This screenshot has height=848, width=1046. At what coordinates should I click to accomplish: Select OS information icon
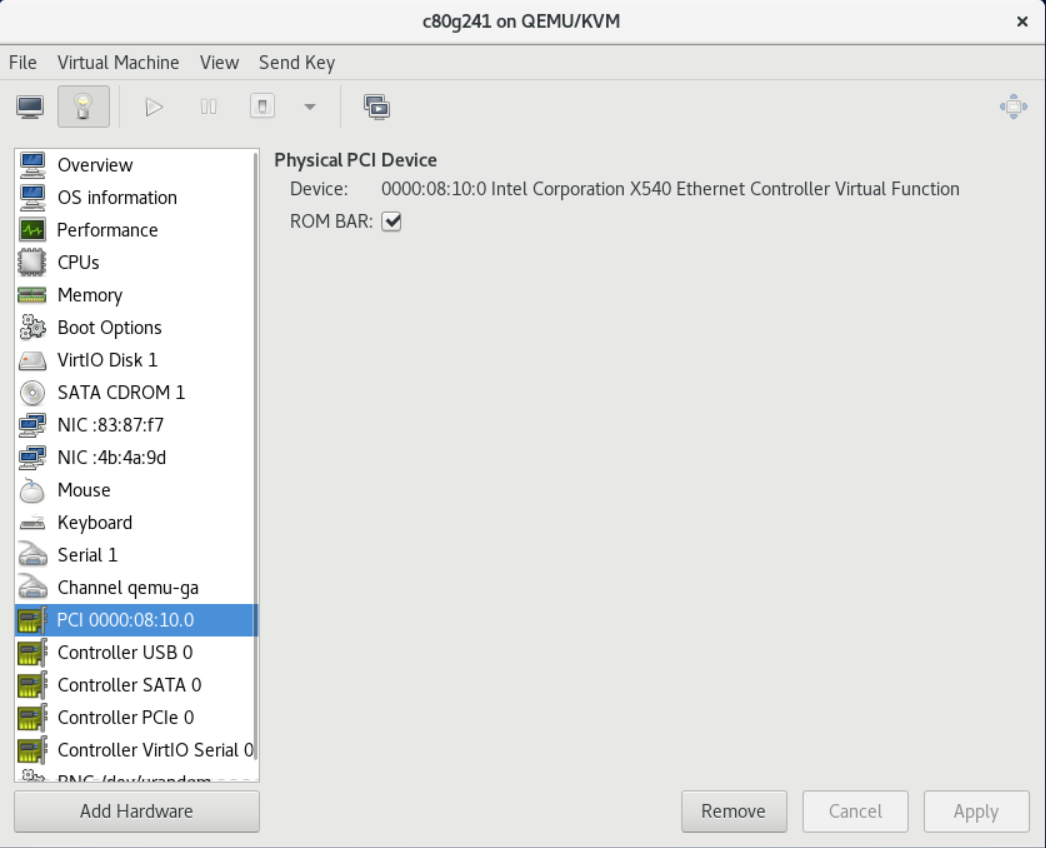click(32, 197)
